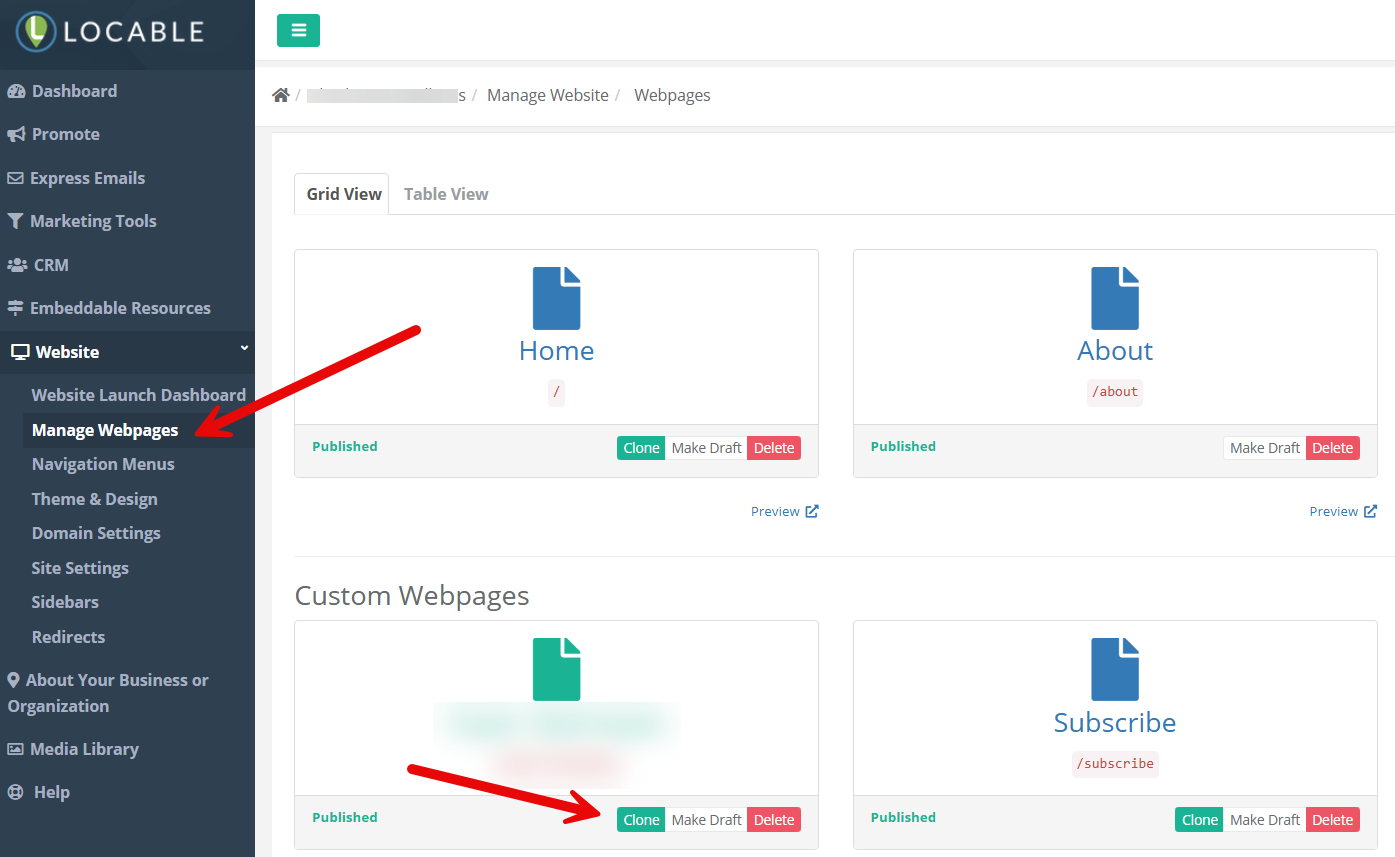The width and height of the screenshot is (1395, 857).
Task: Make the Subscribe page a draft
Action: 1264,820
